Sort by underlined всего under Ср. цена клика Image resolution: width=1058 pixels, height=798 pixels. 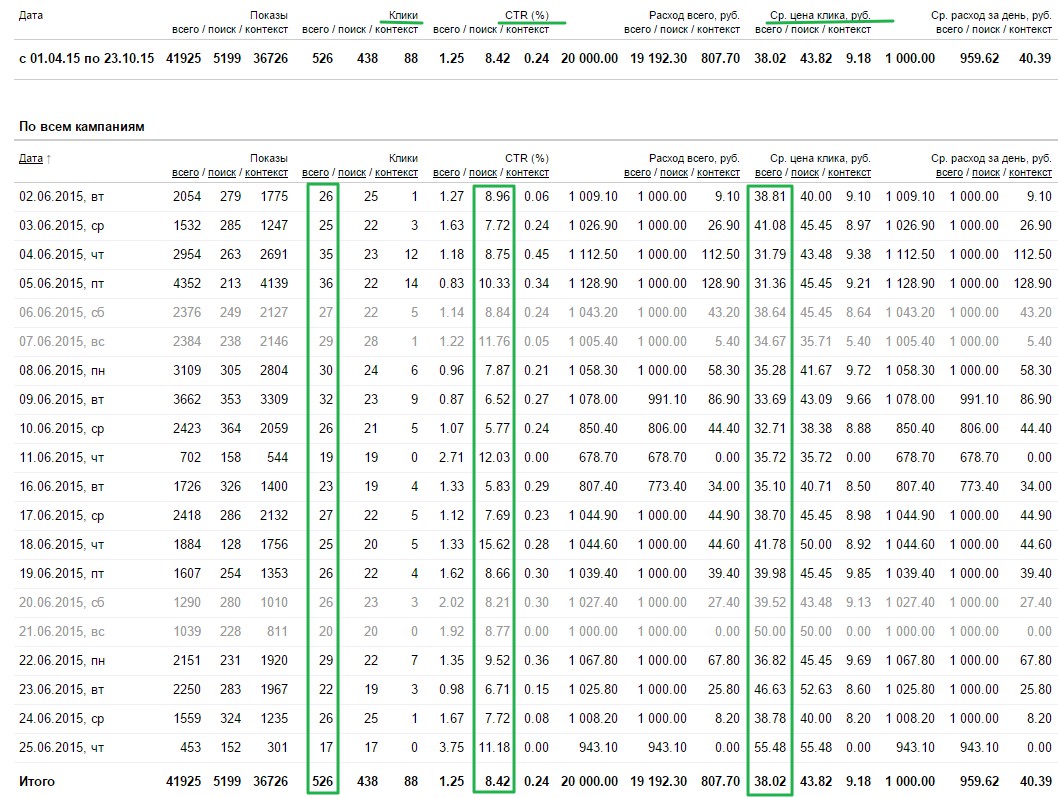click(x=768, y=173)
